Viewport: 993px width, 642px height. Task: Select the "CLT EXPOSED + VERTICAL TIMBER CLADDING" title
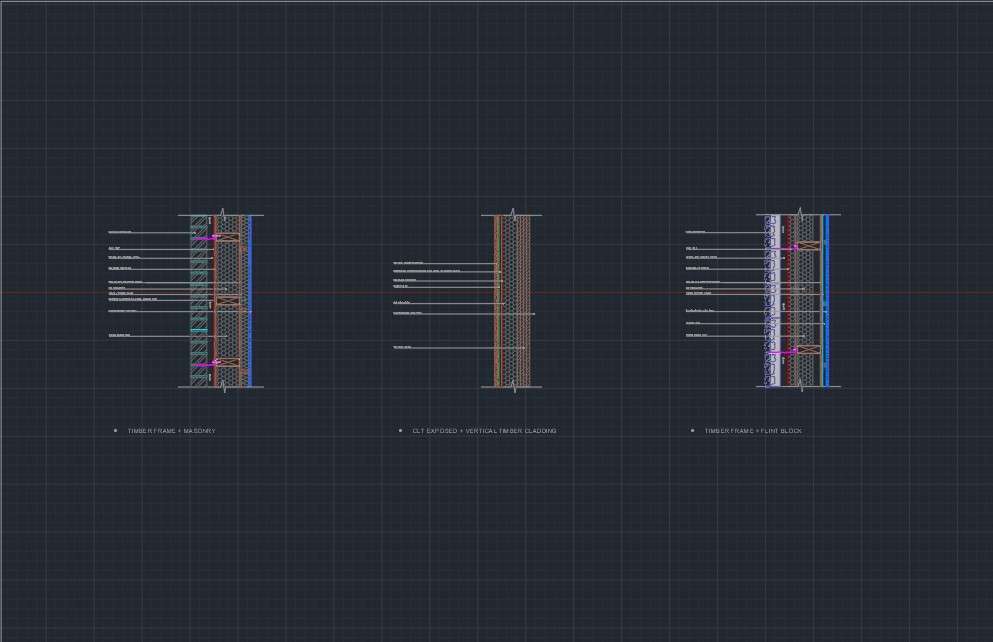click(484, 431)
